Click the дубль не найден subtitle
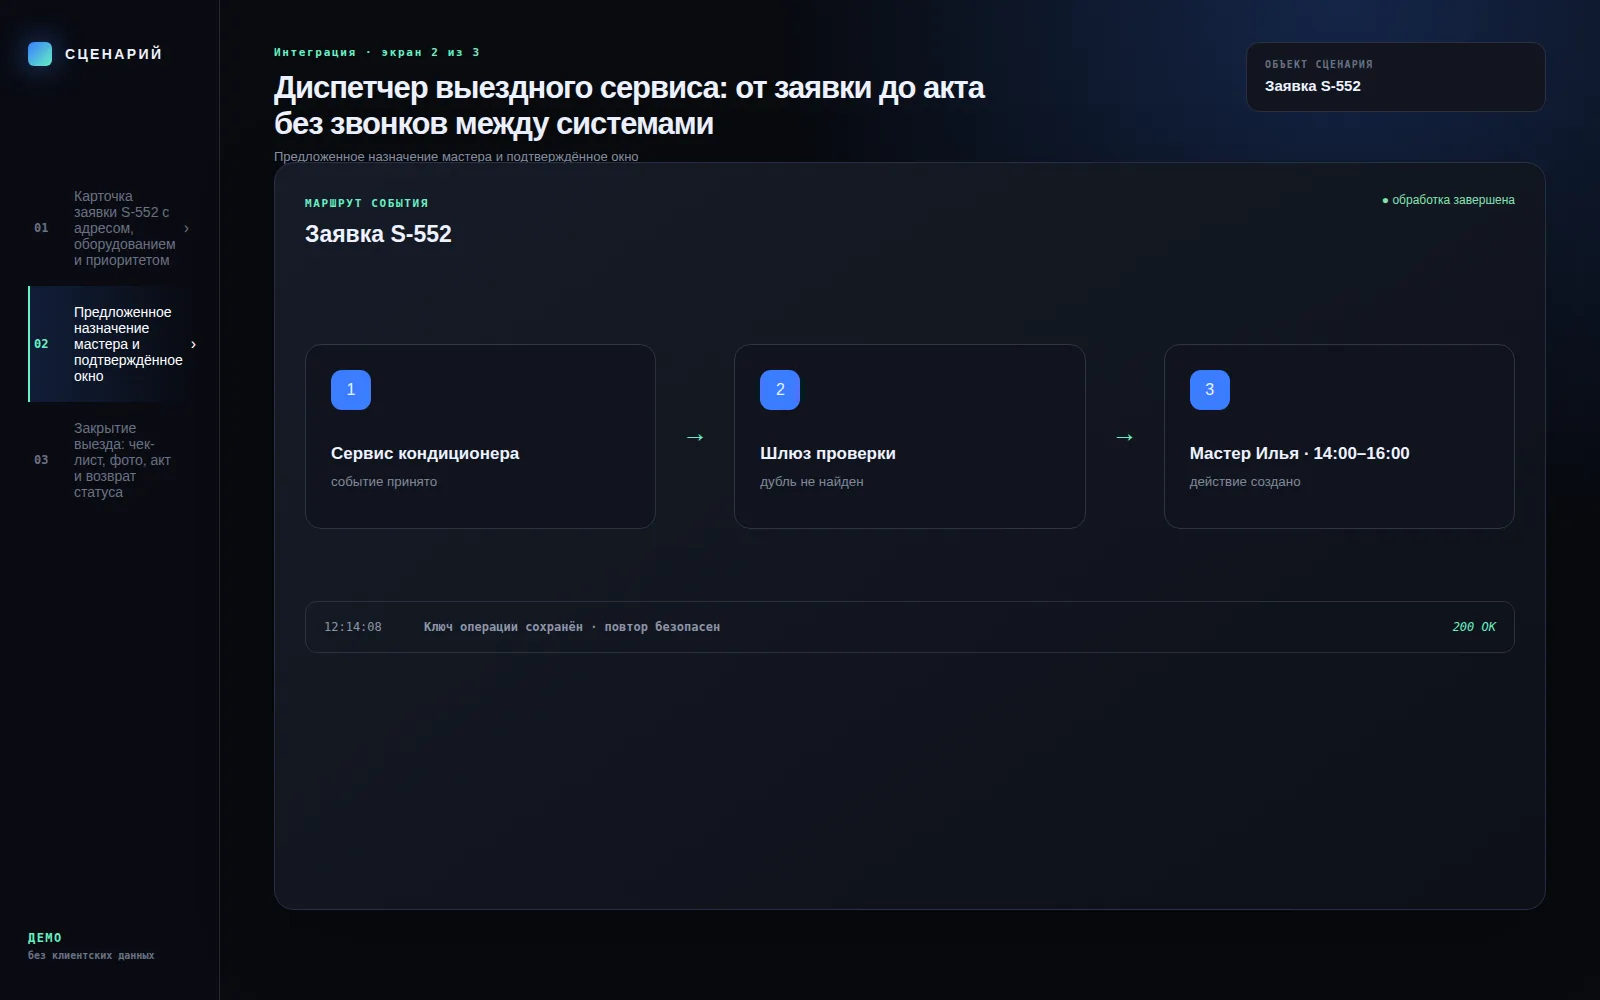 click(812, 482)
